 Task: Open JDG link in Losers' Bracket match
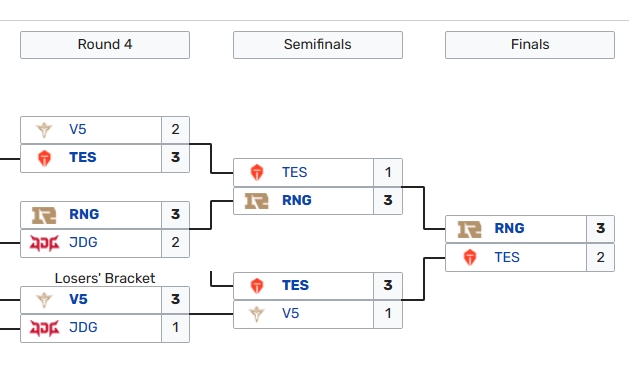pos(83,327)
